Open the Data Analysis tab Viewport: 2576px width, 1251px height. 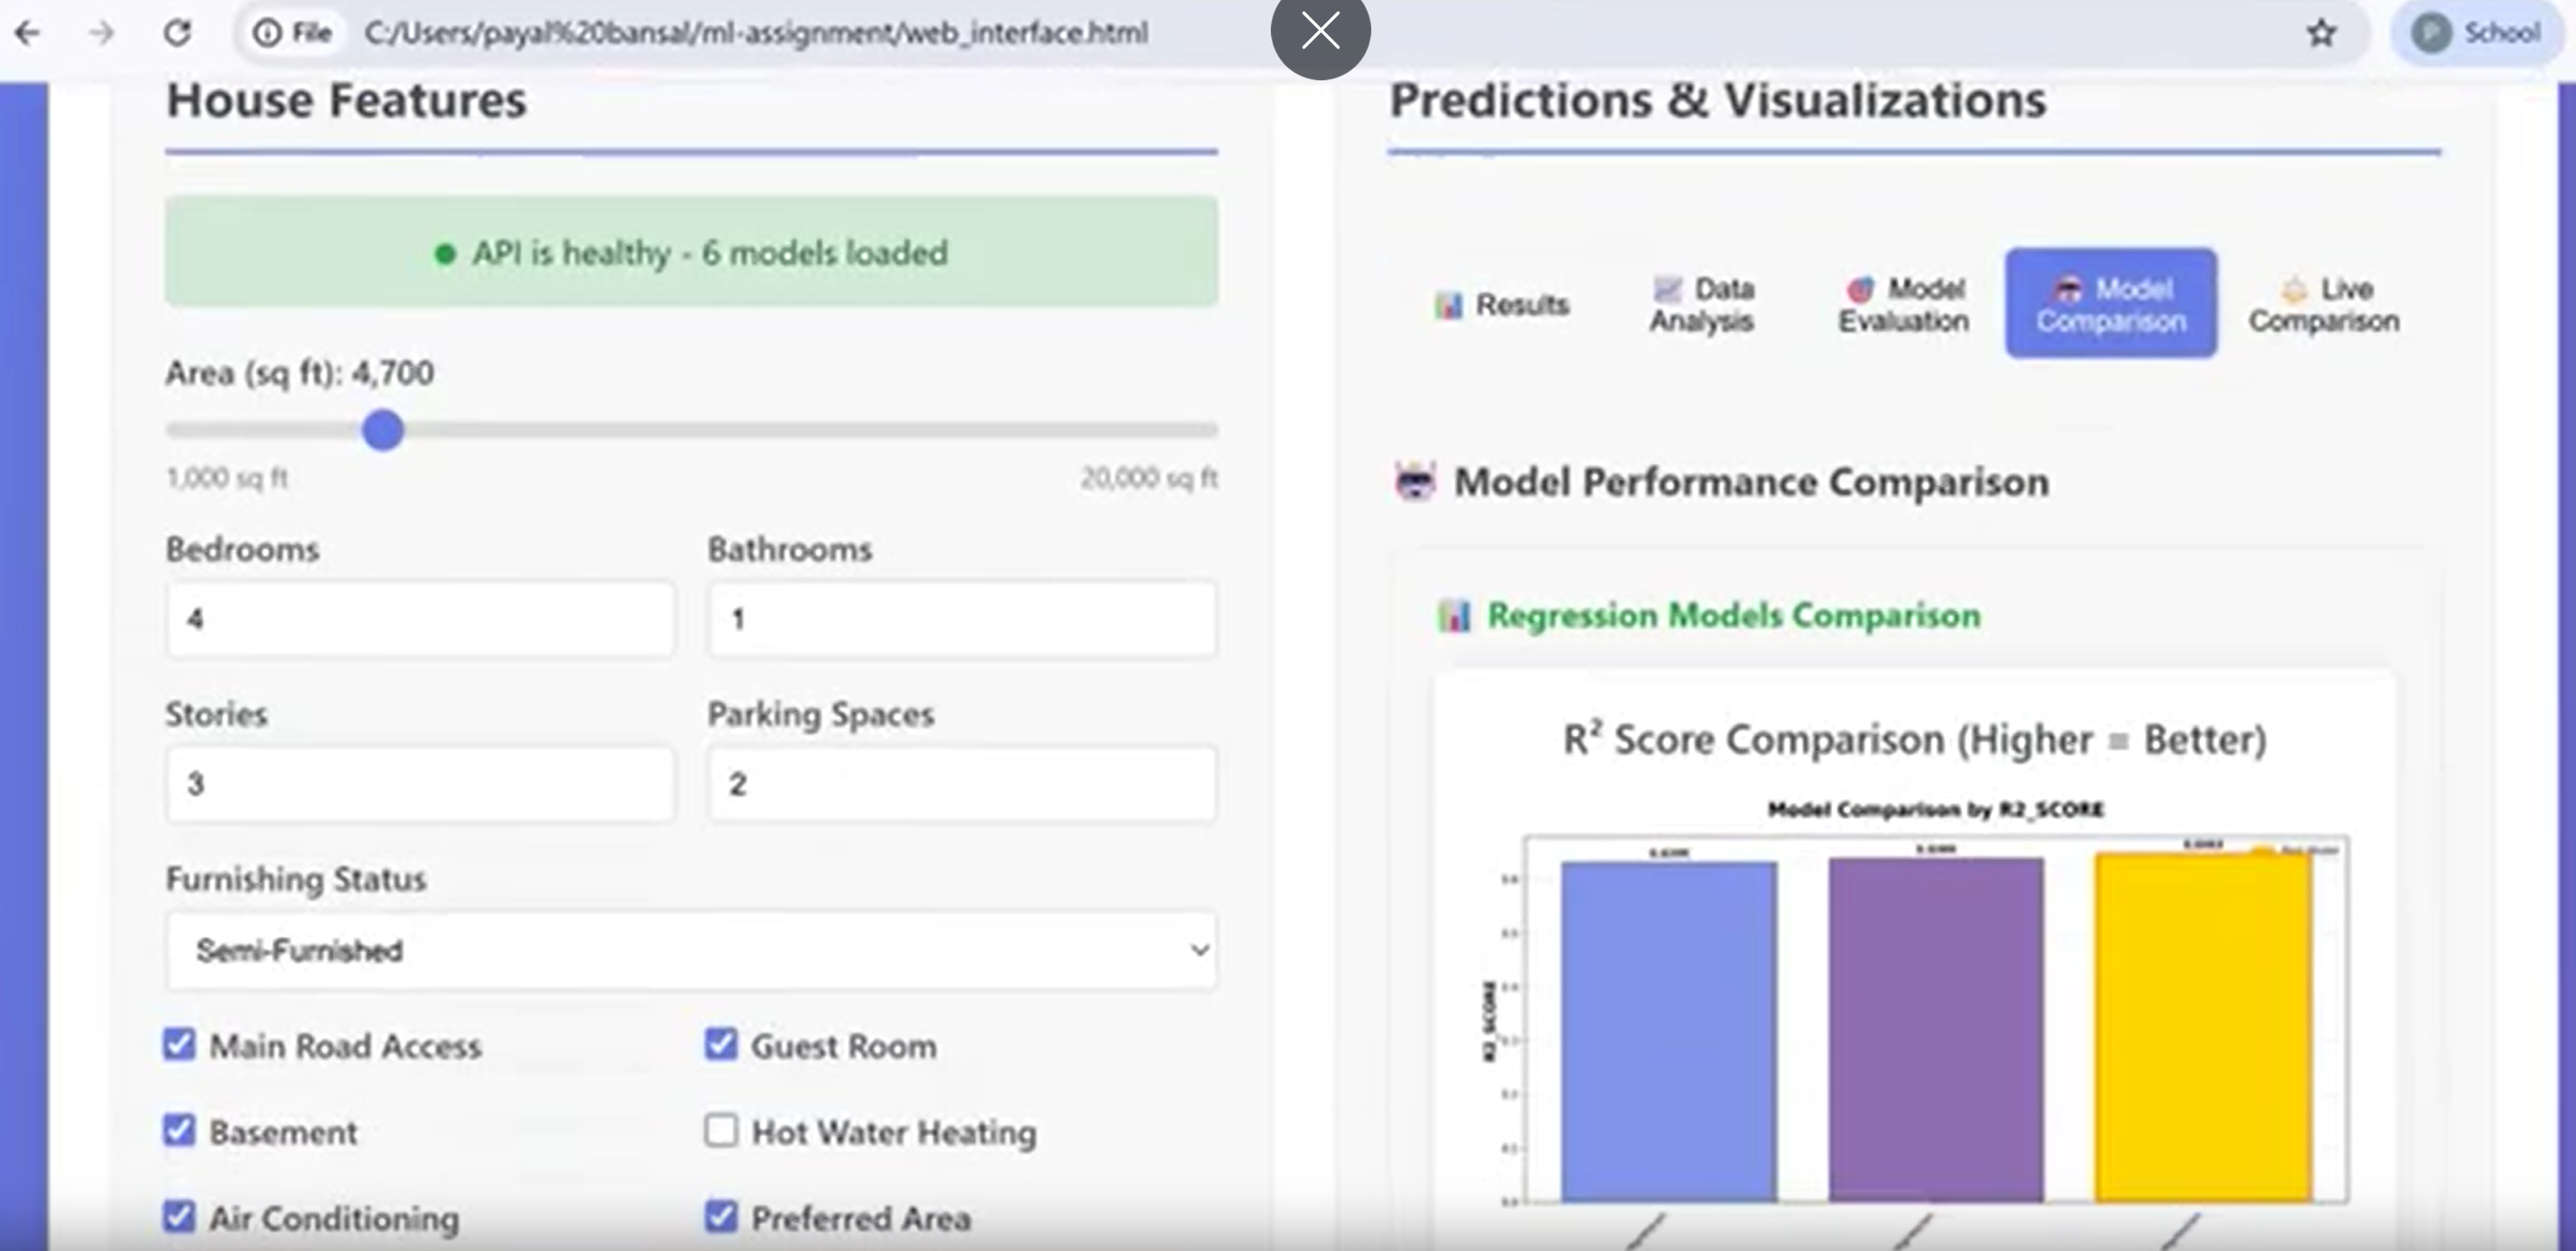[x=1702, y=304]
